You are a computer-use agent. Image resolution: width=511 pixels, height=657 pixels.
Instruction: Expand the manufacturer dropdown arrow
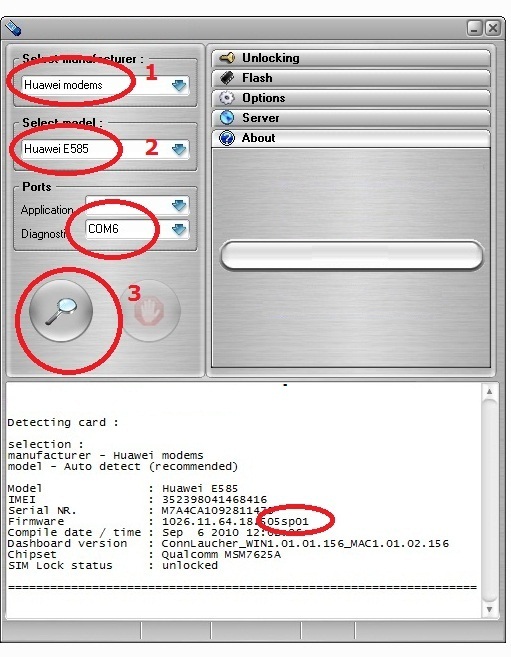179,85
